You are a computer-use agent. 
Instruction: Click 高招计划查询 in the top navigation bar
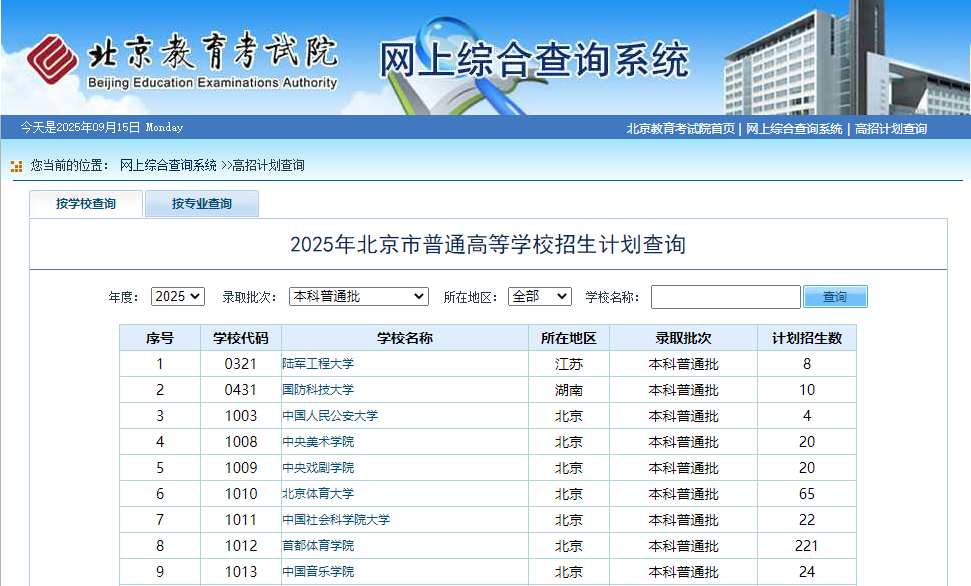(890, 128)
